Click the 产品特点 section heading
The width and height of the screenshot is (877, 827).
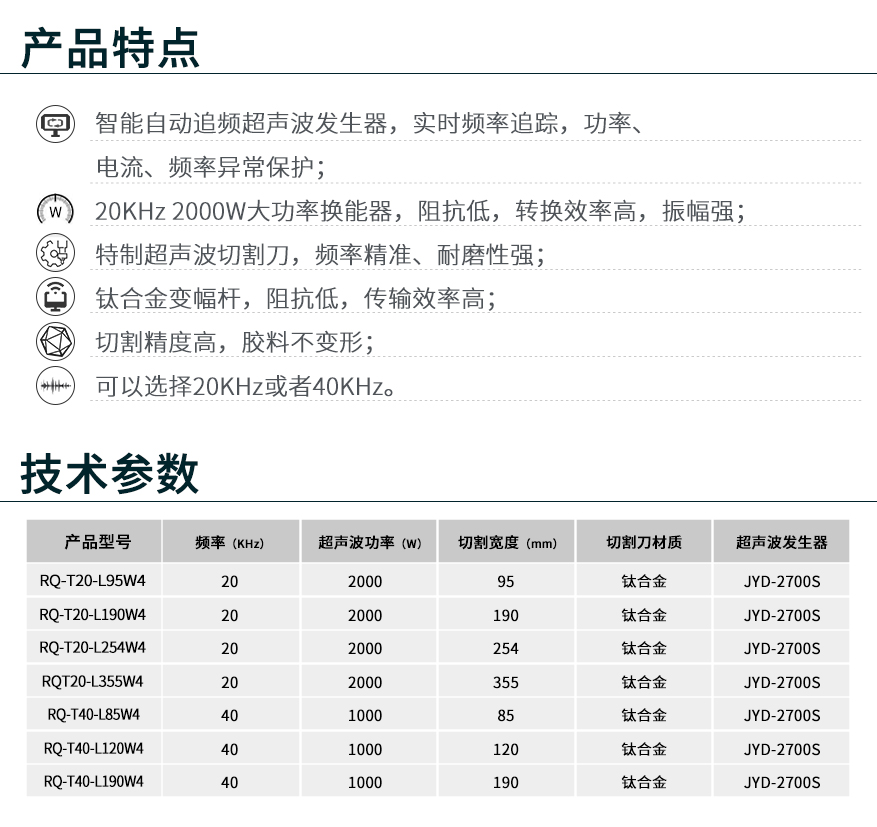tap(110, 47)
